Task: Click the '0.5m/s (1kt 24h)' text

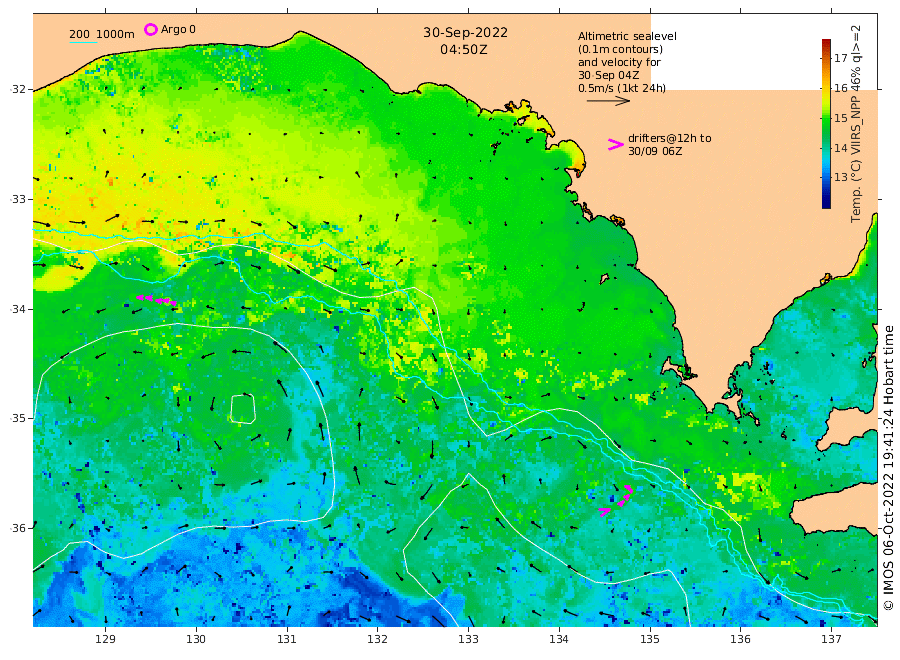Action: (x=622, y=88)
